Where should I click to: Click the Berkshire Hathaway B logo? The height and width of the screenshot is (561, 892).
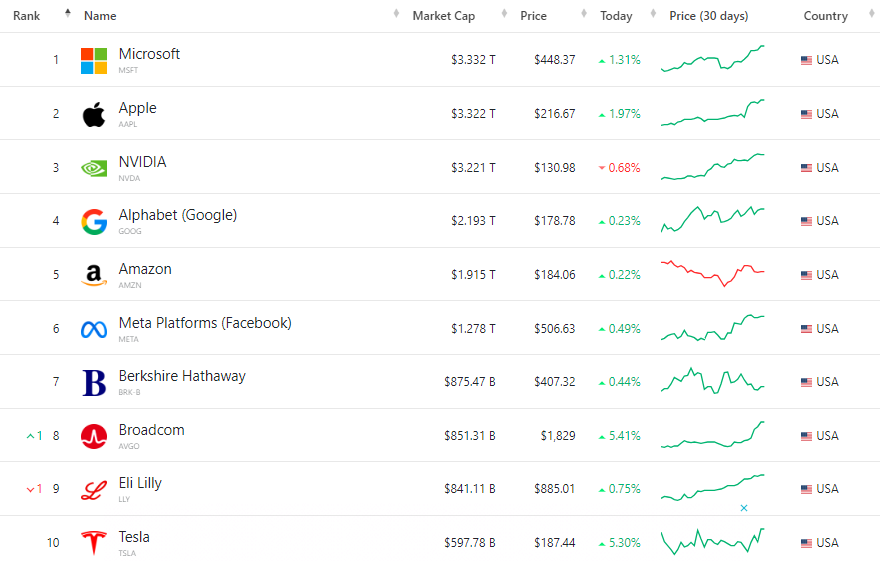94,382
